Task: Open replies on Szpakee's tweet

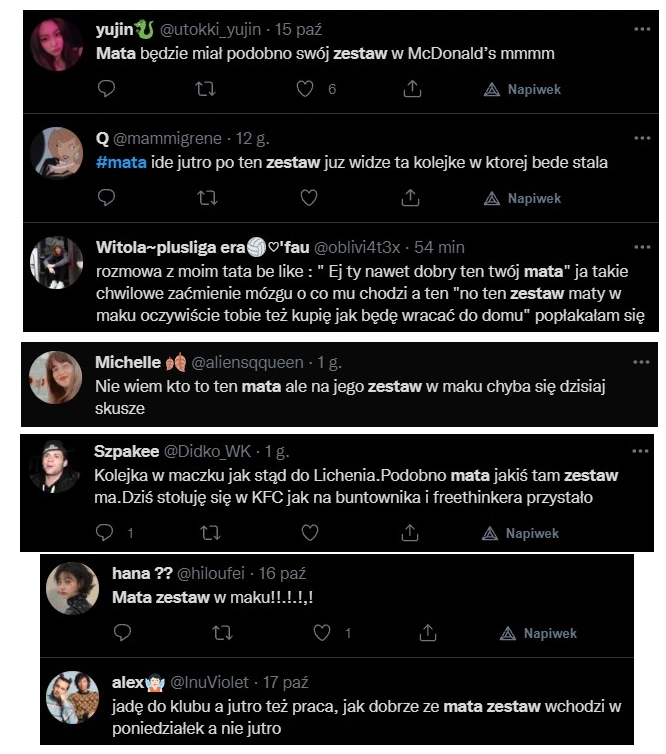Action: pos(105,533)
